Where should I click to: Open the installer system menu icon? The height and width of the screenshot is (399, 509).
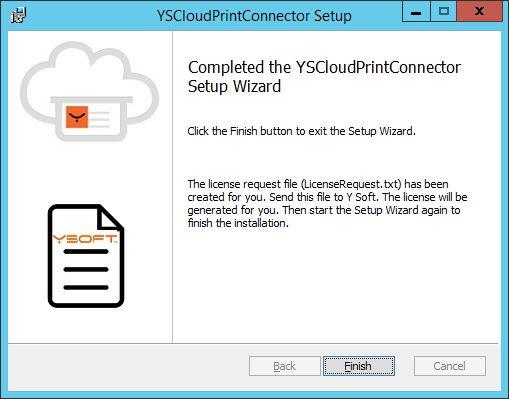[x=18, y=15]
